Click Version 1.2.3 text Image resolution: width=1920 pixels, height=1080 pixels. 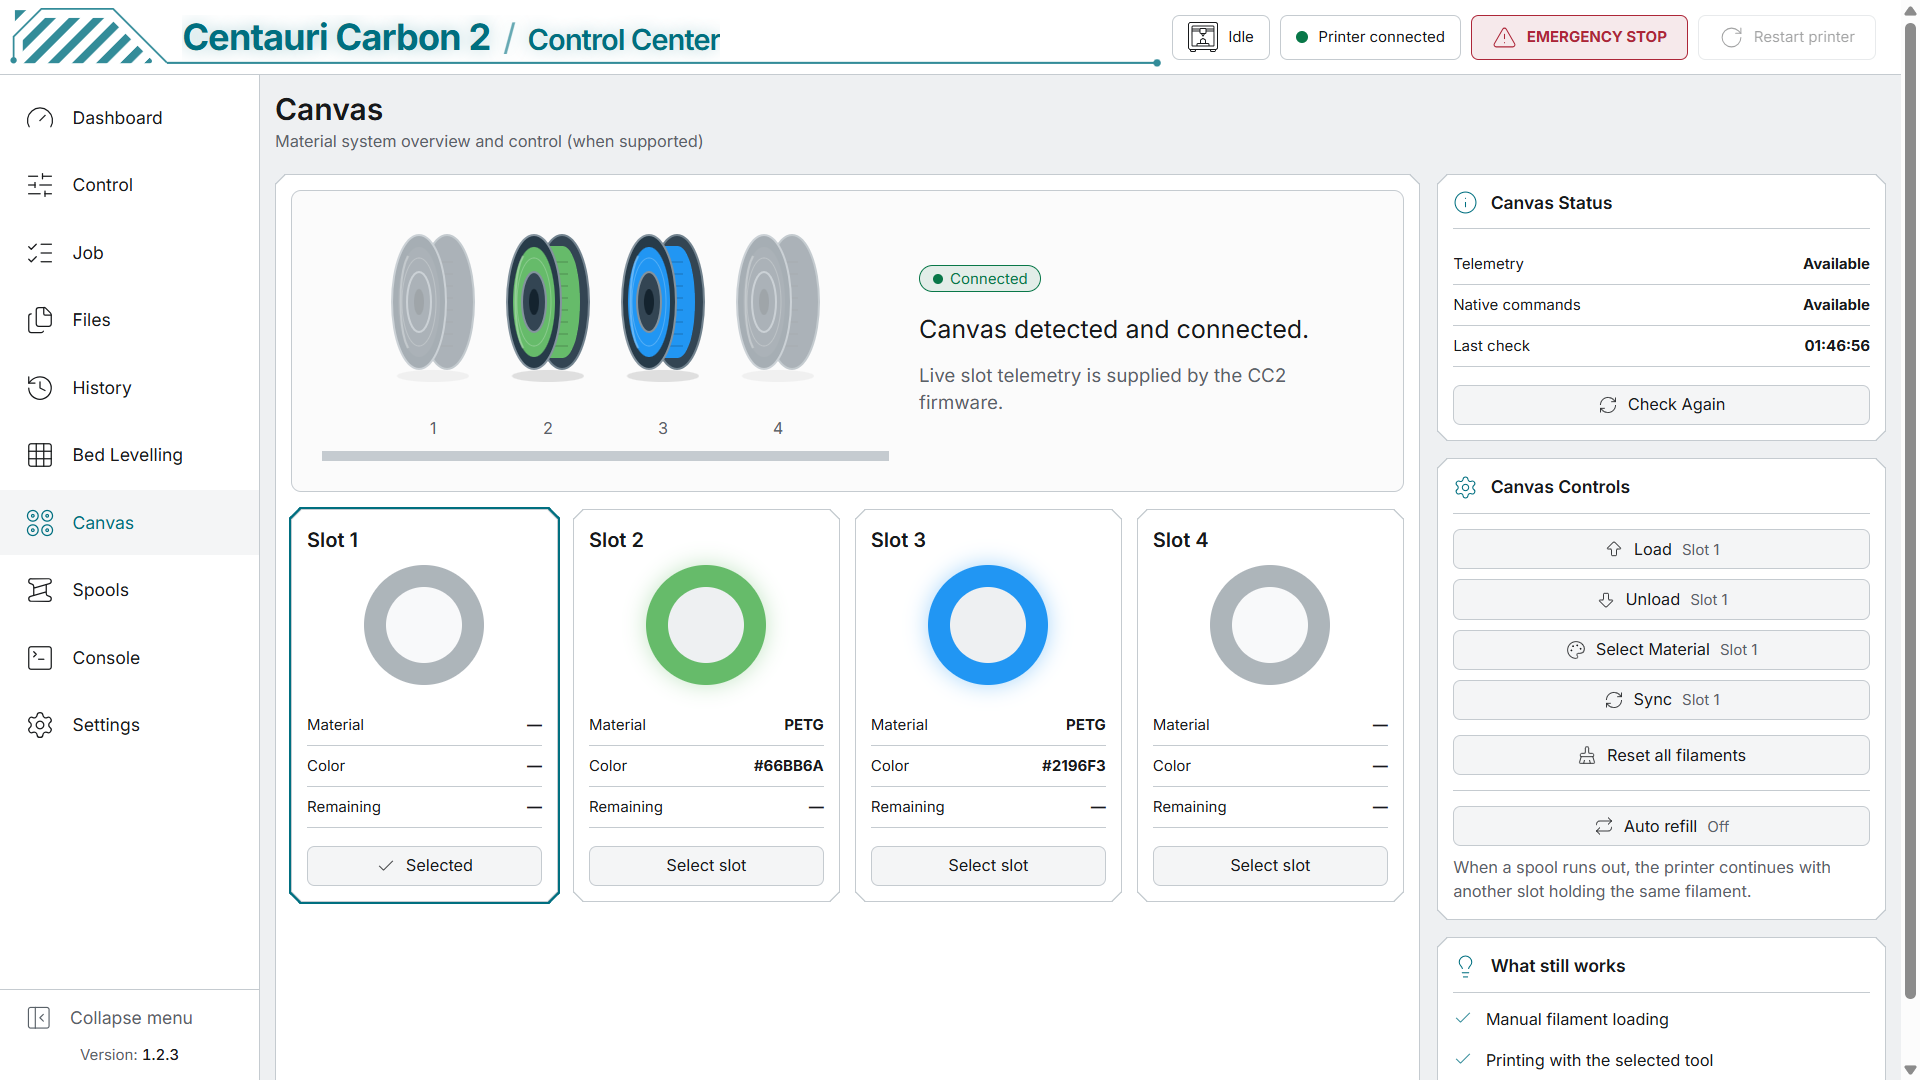click(129, 1055)
